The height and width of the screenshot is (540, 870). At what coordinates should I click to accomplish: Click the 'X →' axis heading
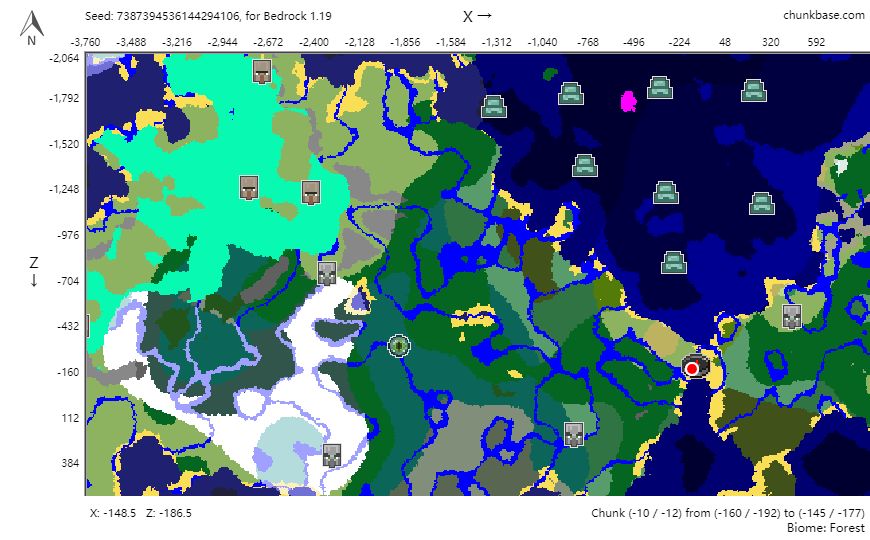(477, 16)
